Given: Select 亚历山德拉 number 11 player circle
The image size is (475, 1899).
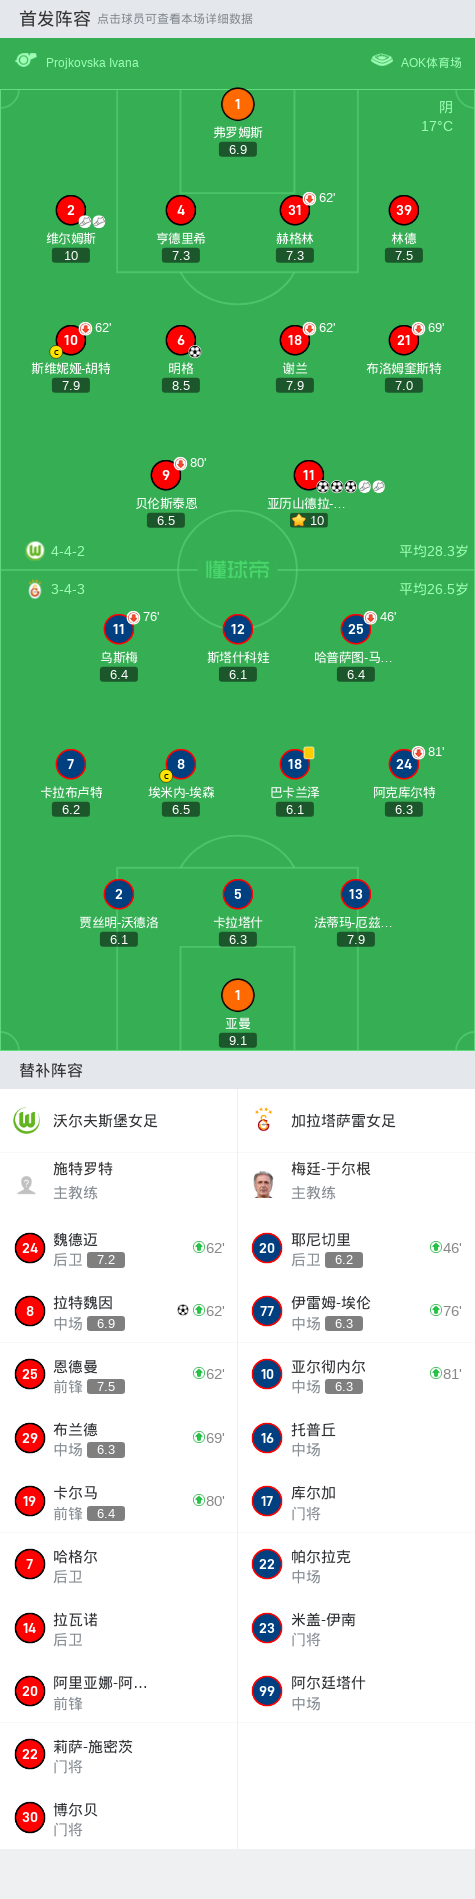Looking at the screenshot, I should point(309,475).
